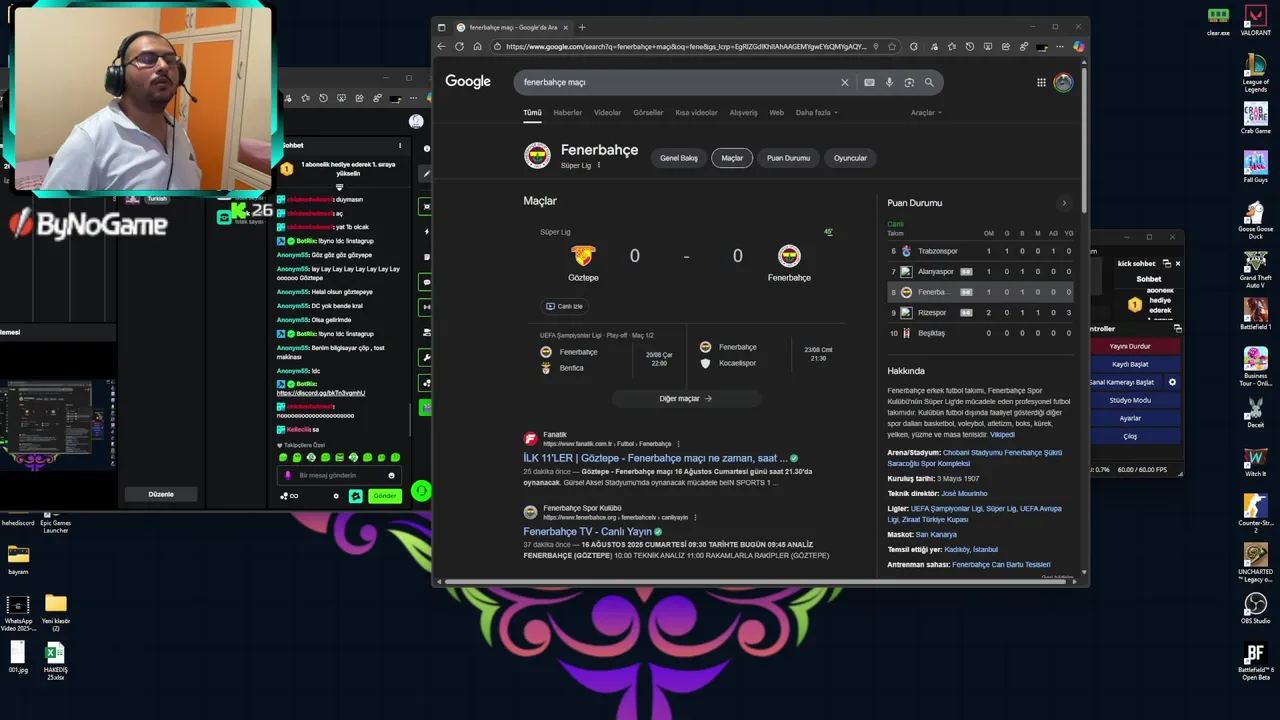Click the Gönder chat send button
This screenshot has width=1280, height=720.
[x=384, y=496]
